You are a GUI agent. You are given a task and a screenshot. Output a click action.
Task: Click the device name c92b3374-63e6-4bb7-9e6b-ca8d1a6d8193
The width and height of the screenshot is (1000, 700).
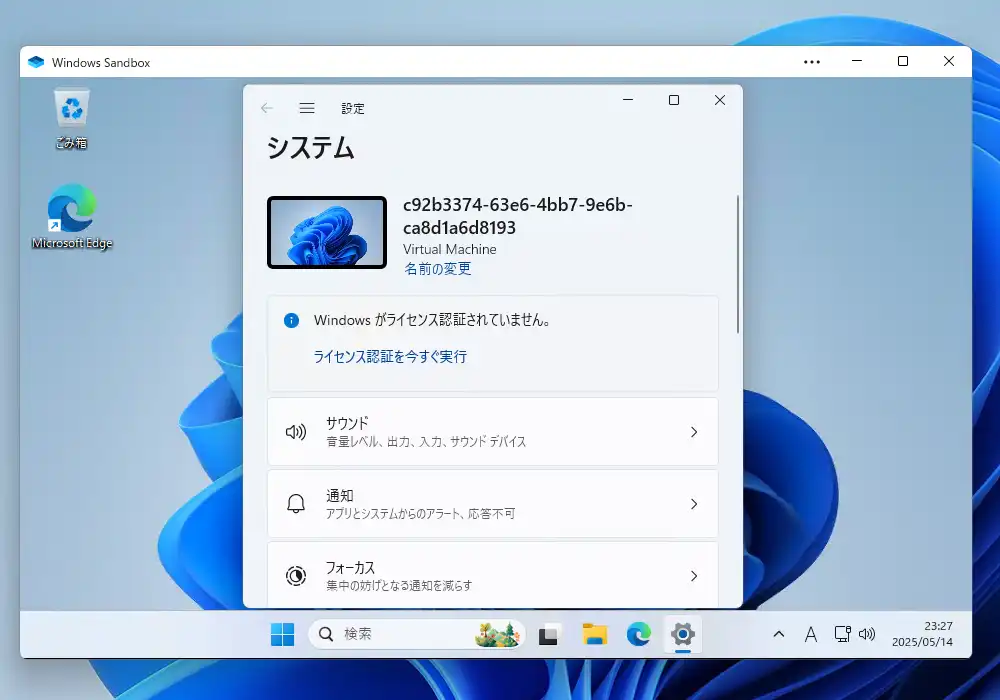click(x=517, y=216)
